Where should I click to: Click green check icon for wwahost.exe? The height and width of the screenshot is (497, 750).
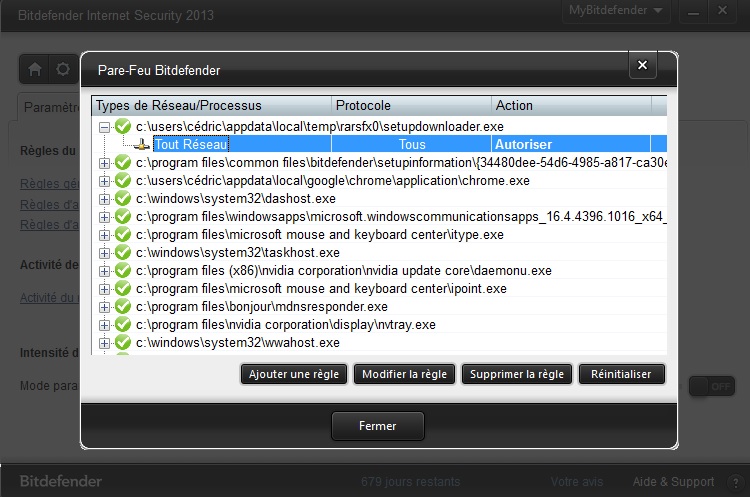coord(123,342)
